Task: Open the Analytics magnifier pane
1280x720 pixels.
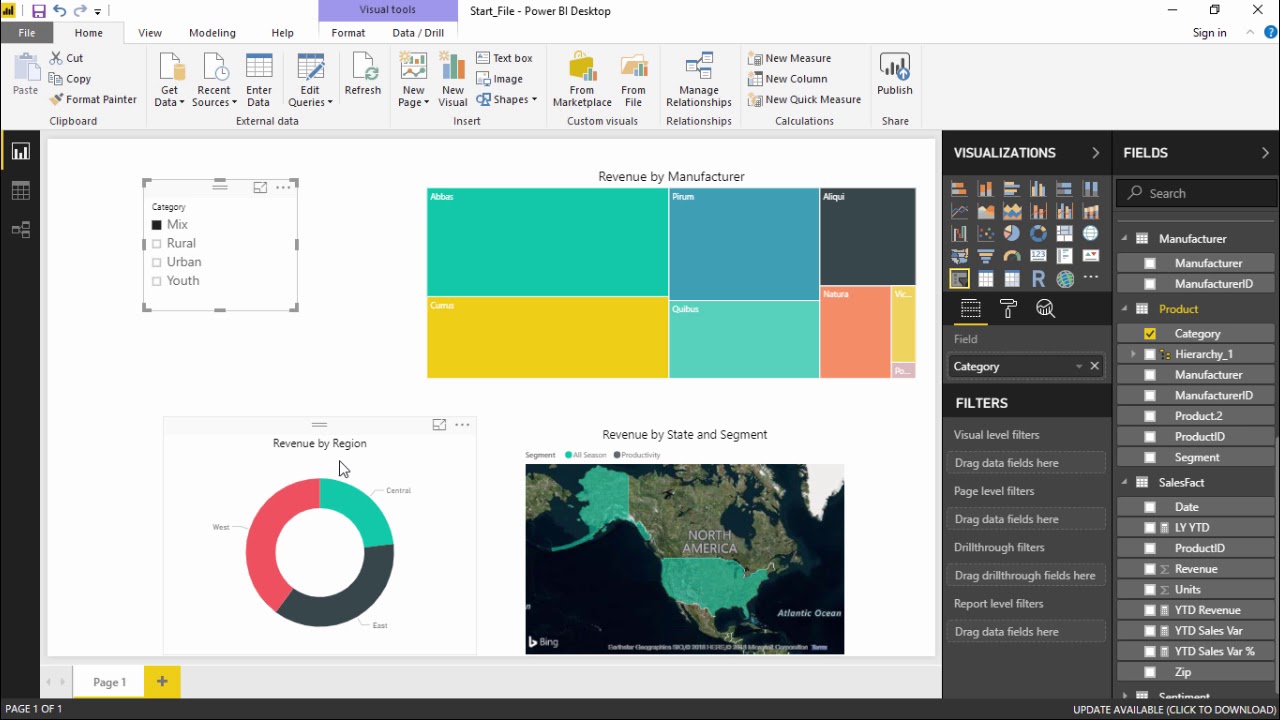Action: pos(1045,309)
